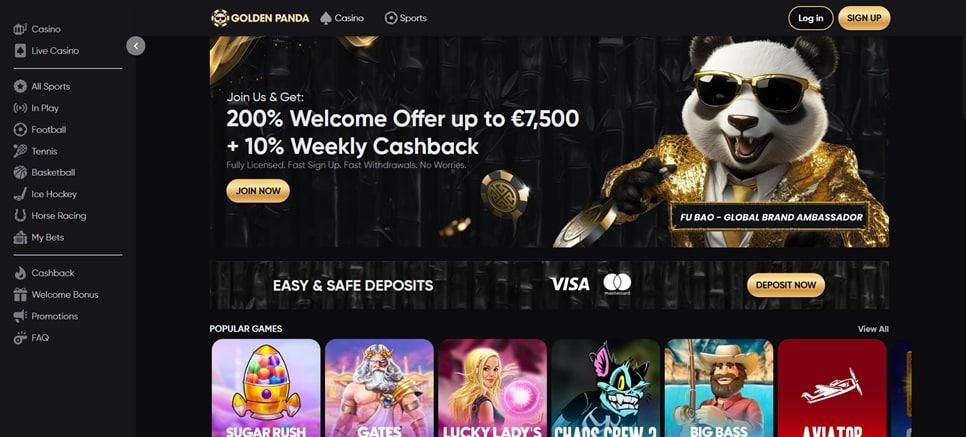
Task: Click JOIN NOW on the welcome banner
Action: pyautogui.click(x=258, y=191)
